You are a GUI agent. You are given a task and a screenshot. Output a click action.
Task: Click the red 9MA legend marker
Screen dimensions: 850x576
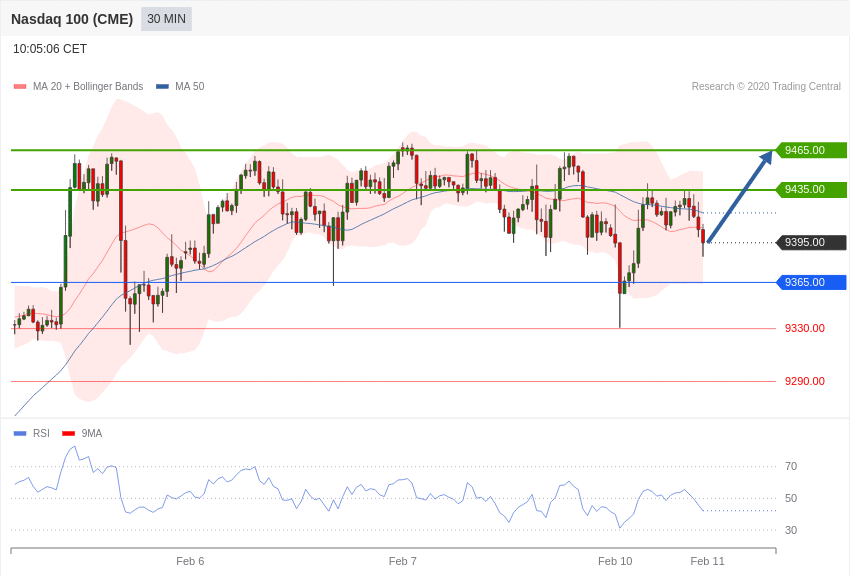69,433
